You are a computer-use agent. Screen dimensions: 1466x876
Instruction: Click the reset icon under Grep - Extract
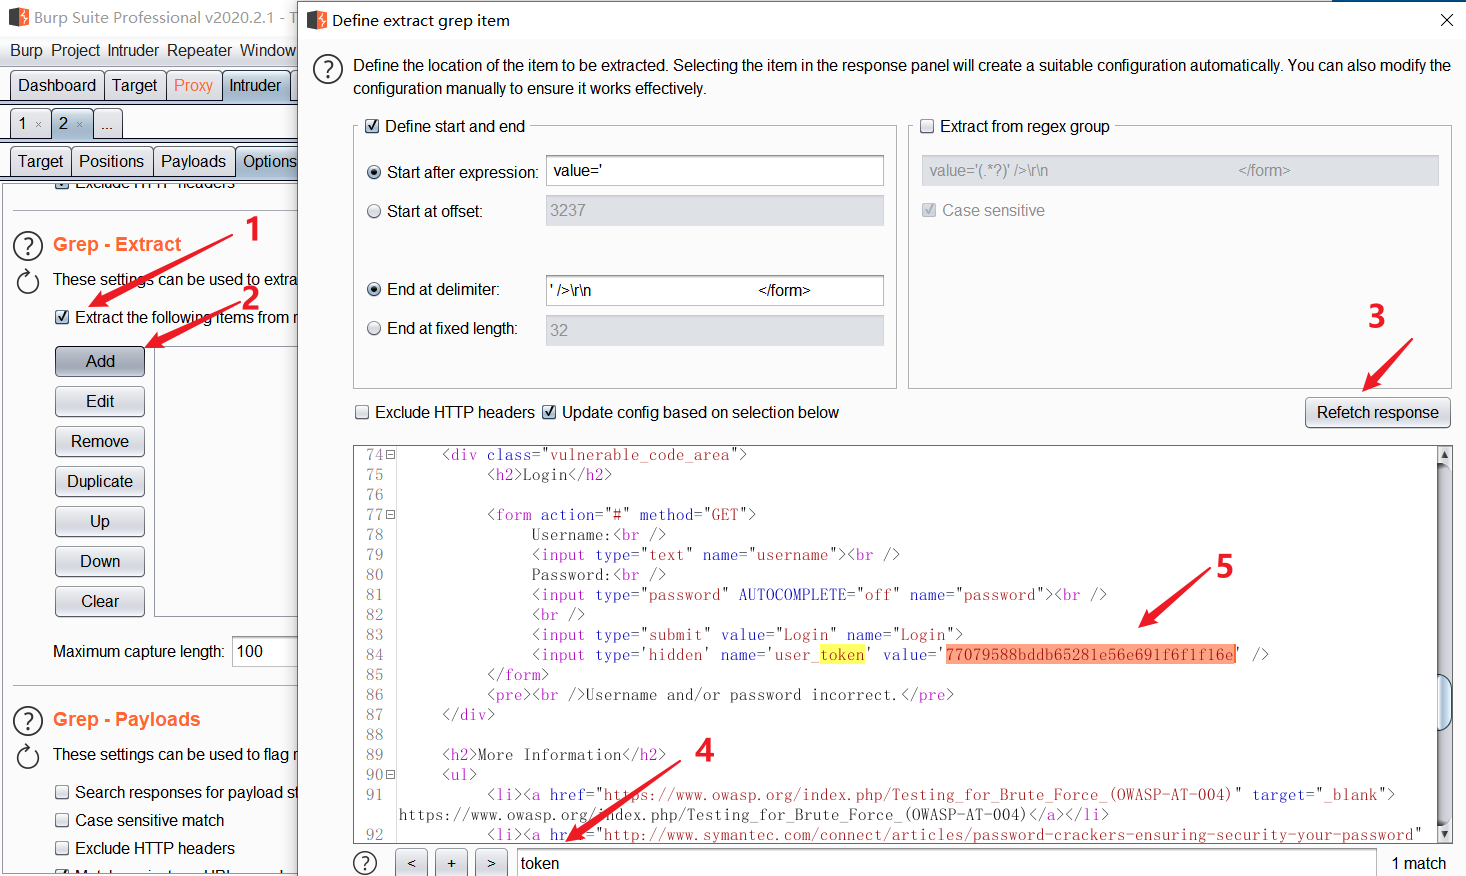coord(28,282)
